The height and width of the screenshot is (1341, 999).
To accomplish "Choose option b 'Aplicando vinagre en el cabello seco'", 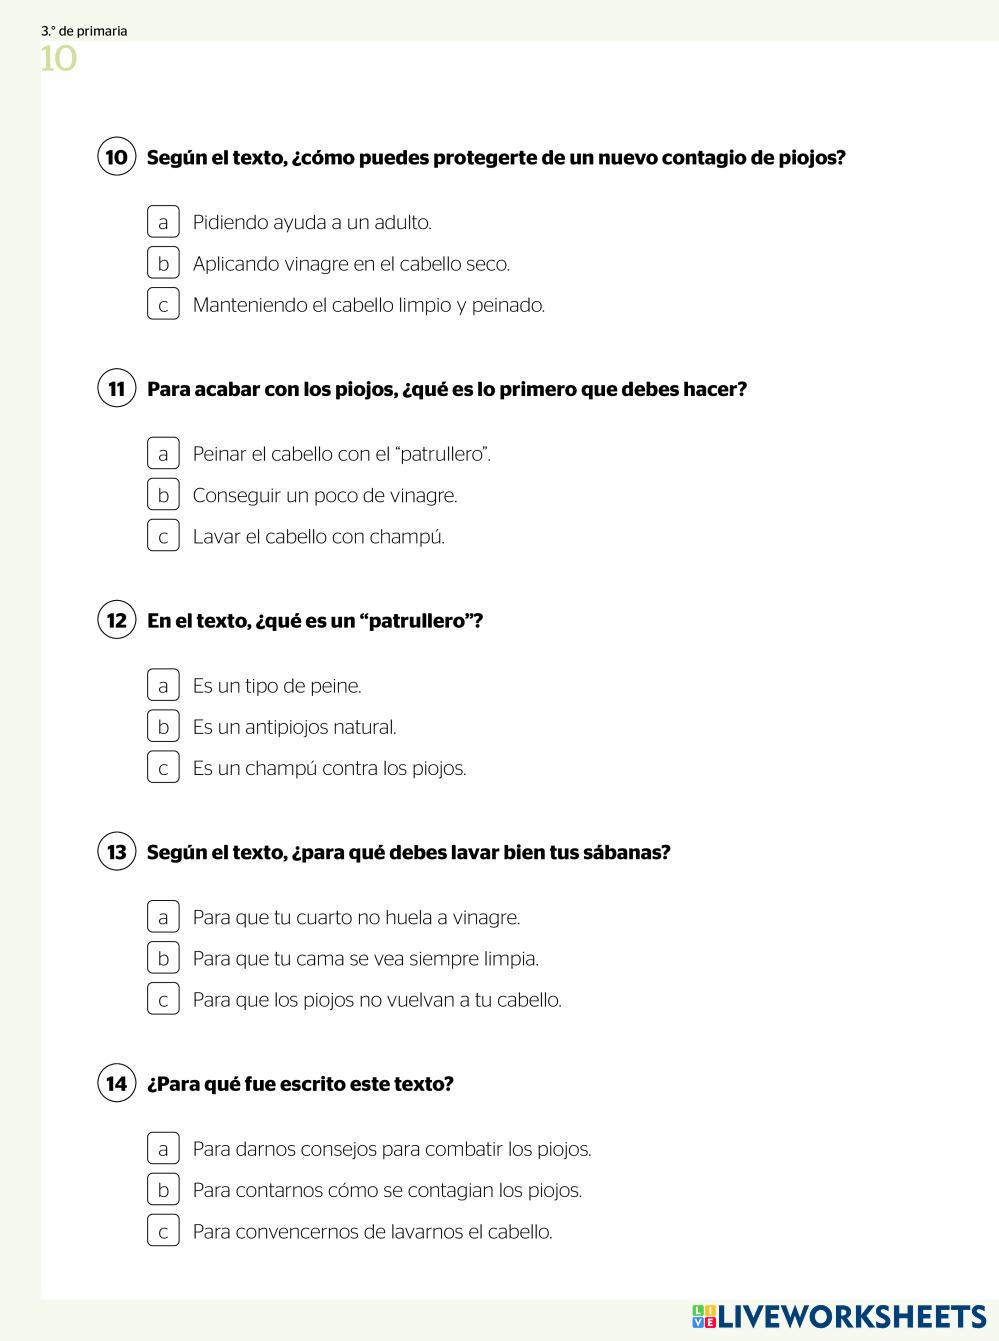I will pyautogui.click(x=163, y=263).
